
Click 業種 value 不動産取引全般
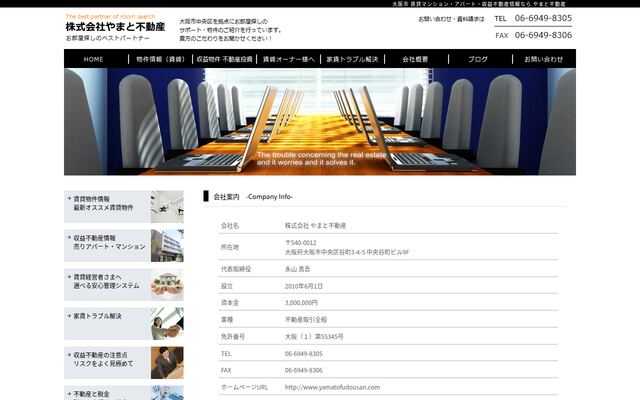tap(306, 320)
